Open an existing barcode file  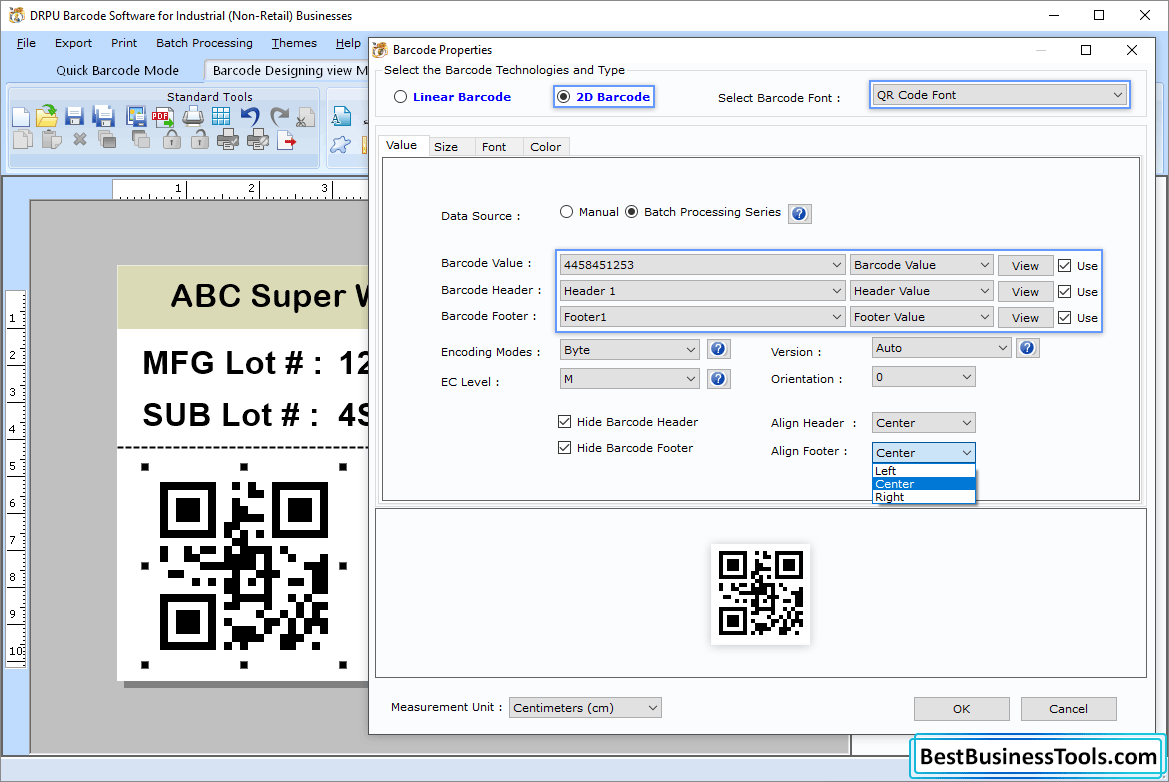(x=47, y=115)
